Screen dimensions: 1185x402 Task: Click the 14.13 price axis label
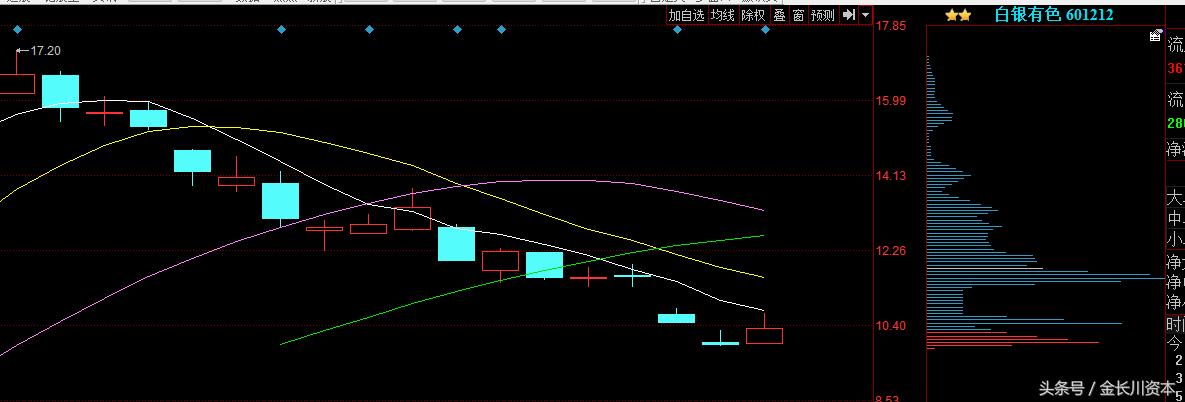tap(890, 175)
